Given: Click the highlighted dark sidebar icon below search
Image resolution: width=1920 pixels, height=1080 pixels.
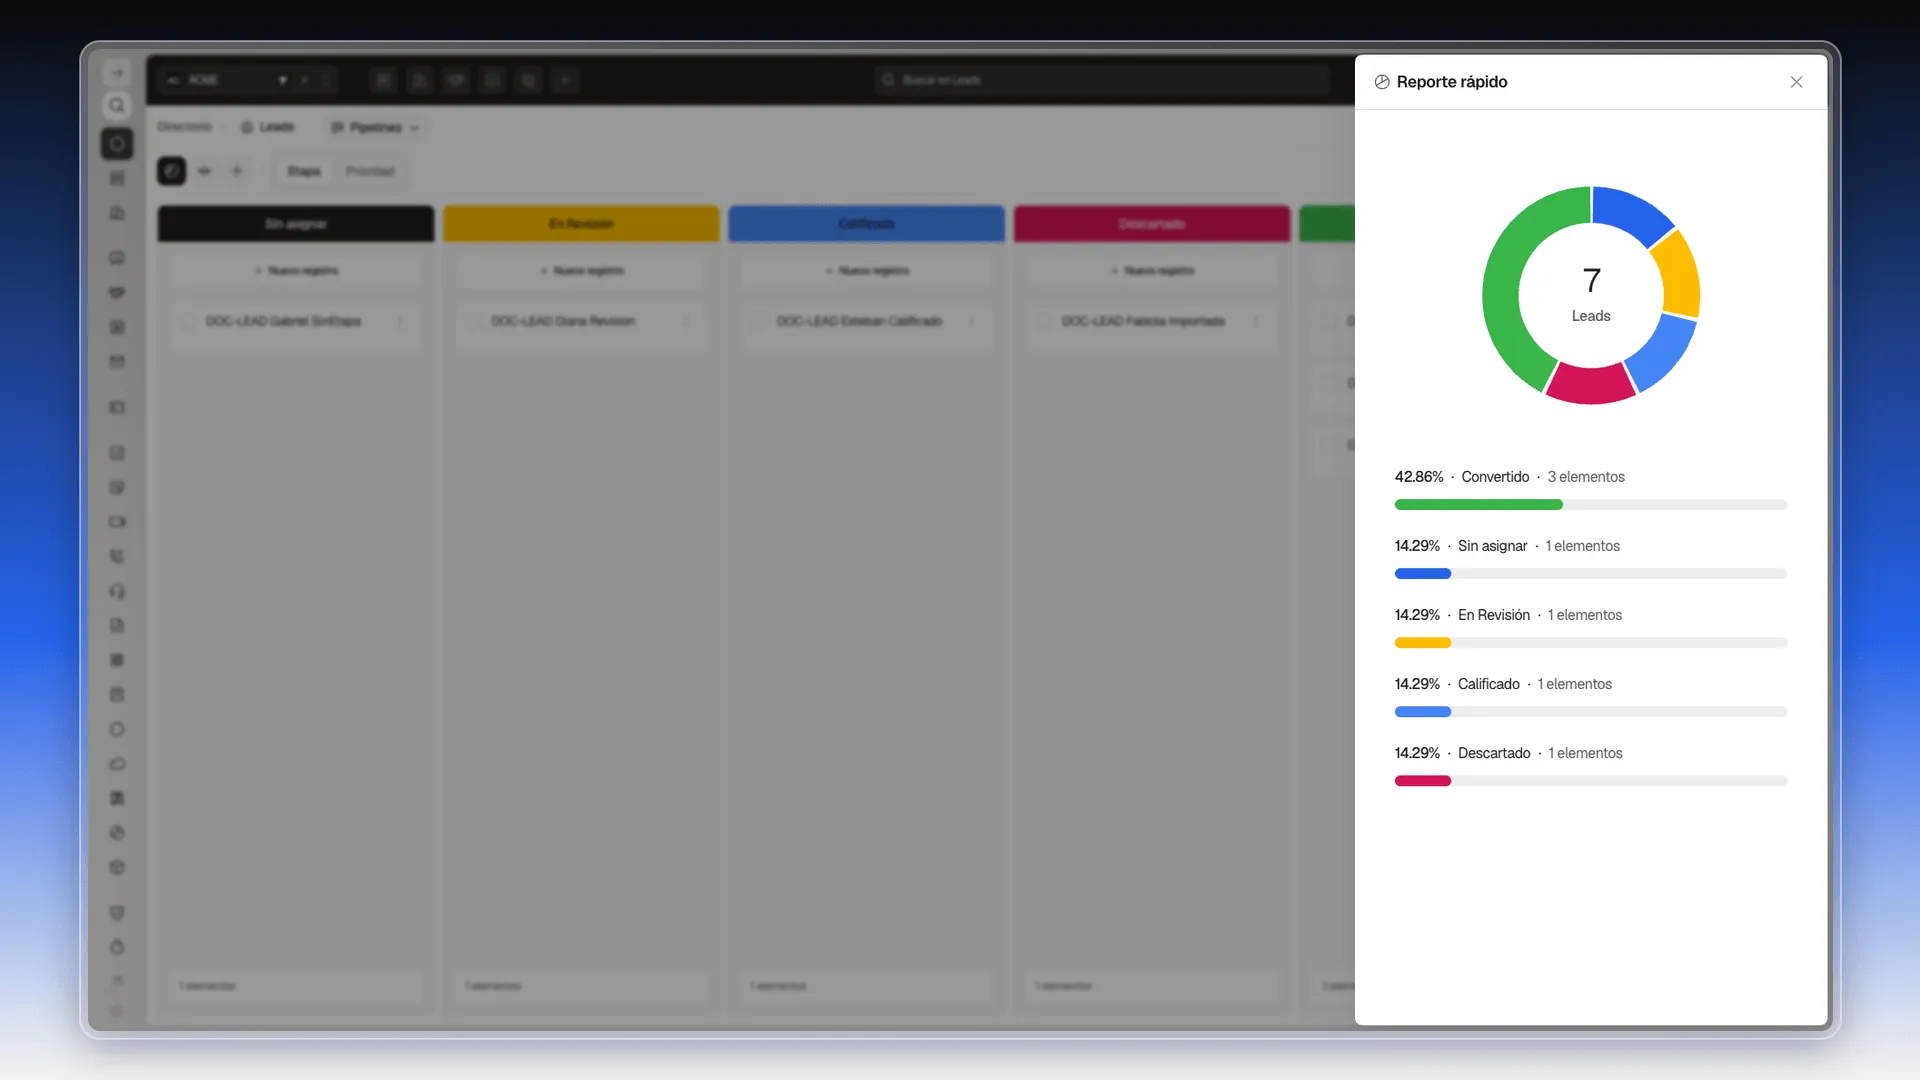Looking at the screenshot, I should (117, 144).
